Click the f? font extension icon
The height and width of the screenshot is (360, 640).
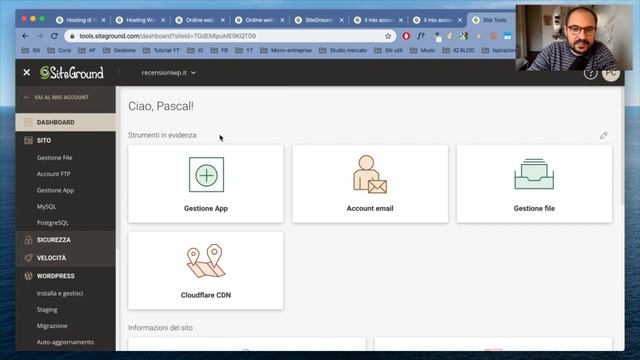tap(421, 36)
